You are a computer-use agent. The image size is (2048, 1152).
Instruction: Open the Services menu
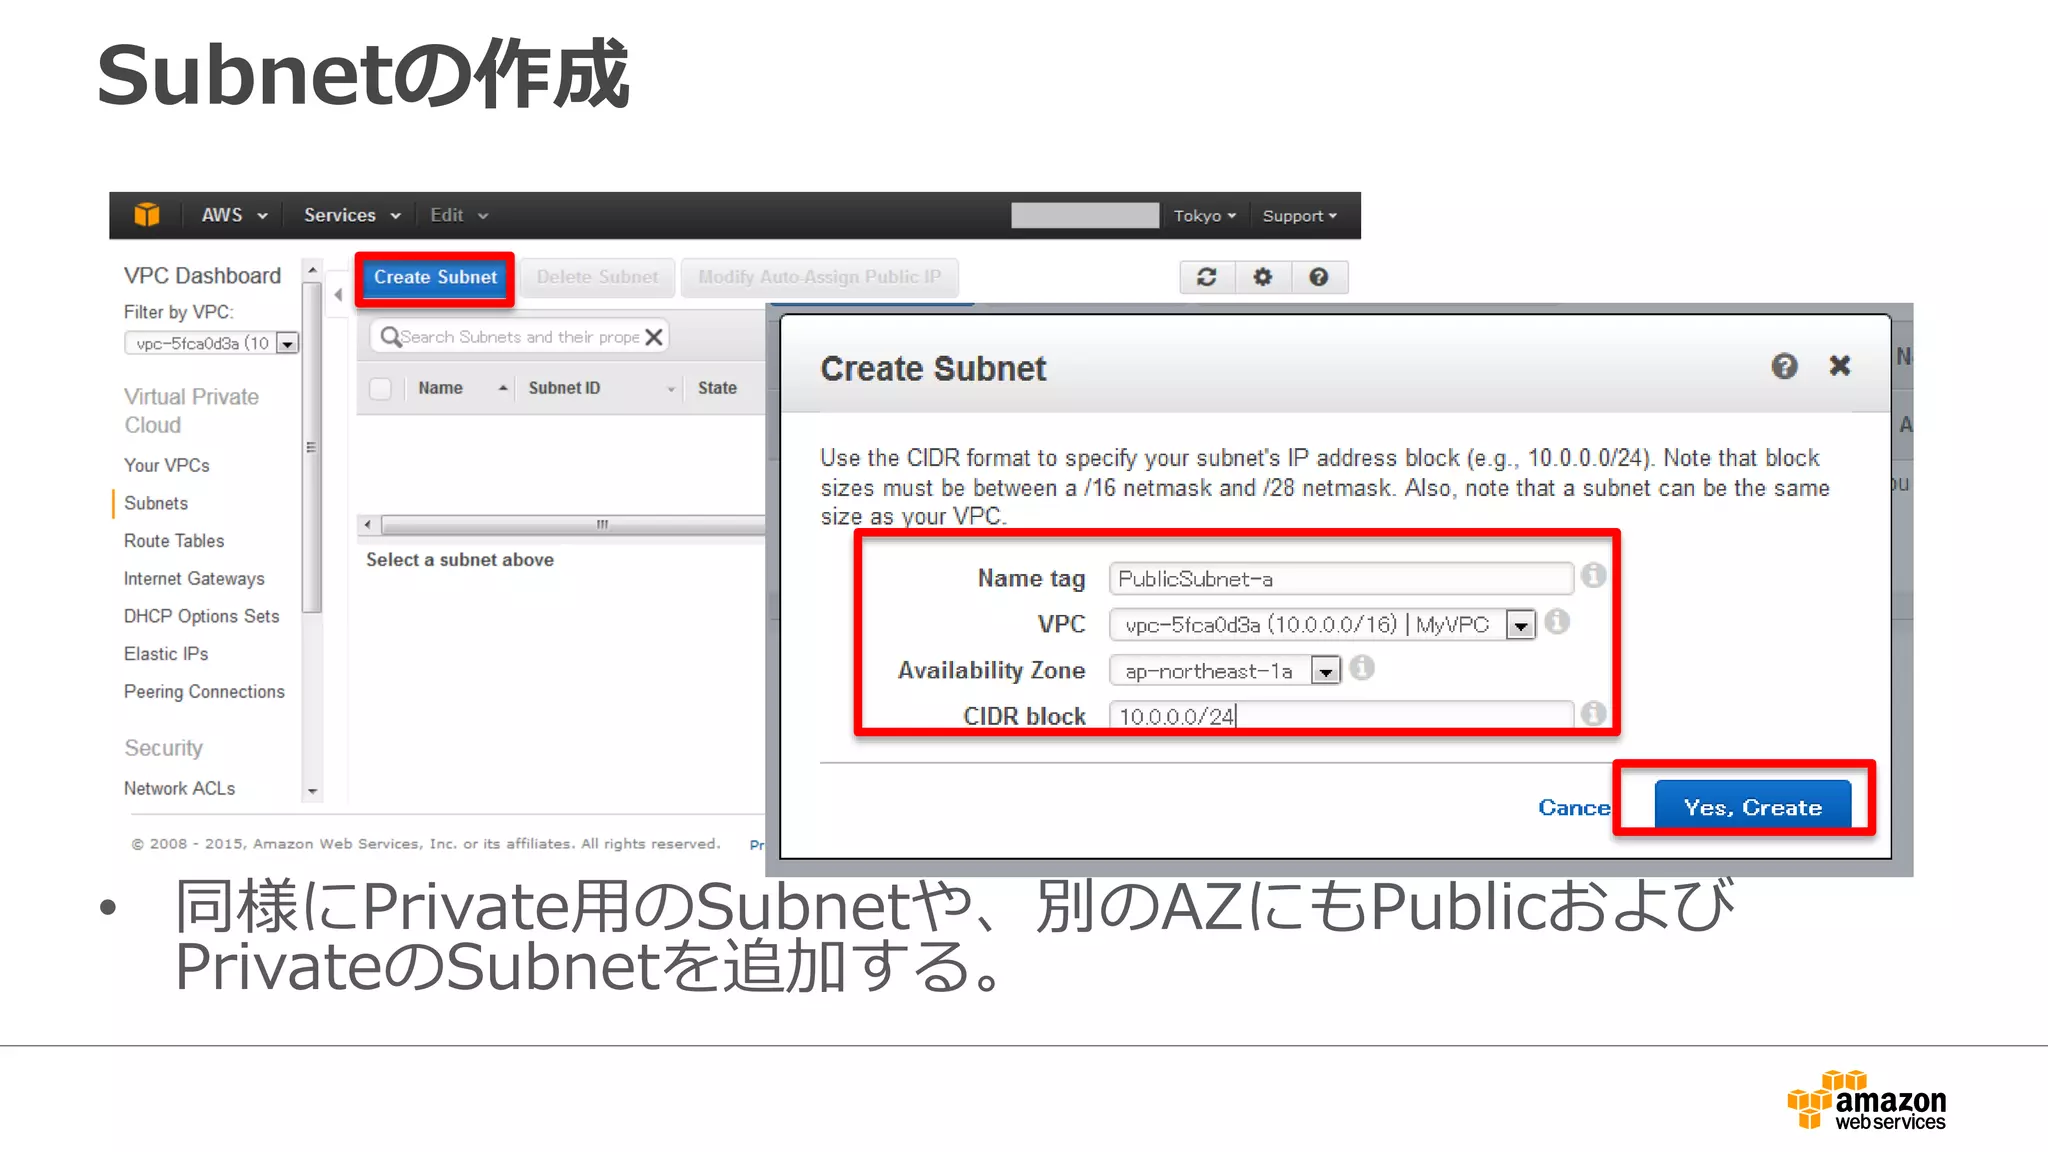[x=352, y=215]
